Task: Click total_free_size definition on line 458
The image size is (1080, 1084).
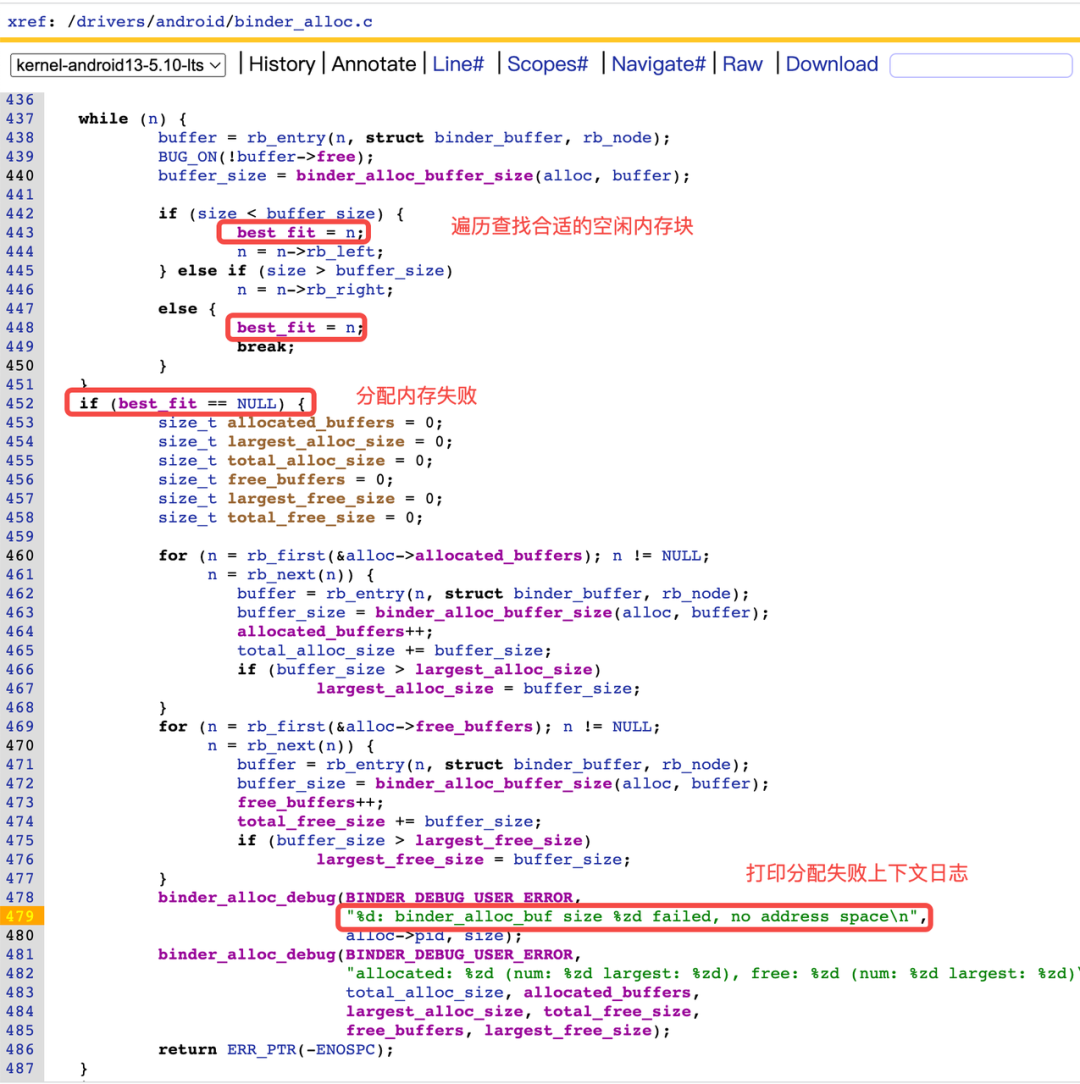Action: (x=301, y=518)
